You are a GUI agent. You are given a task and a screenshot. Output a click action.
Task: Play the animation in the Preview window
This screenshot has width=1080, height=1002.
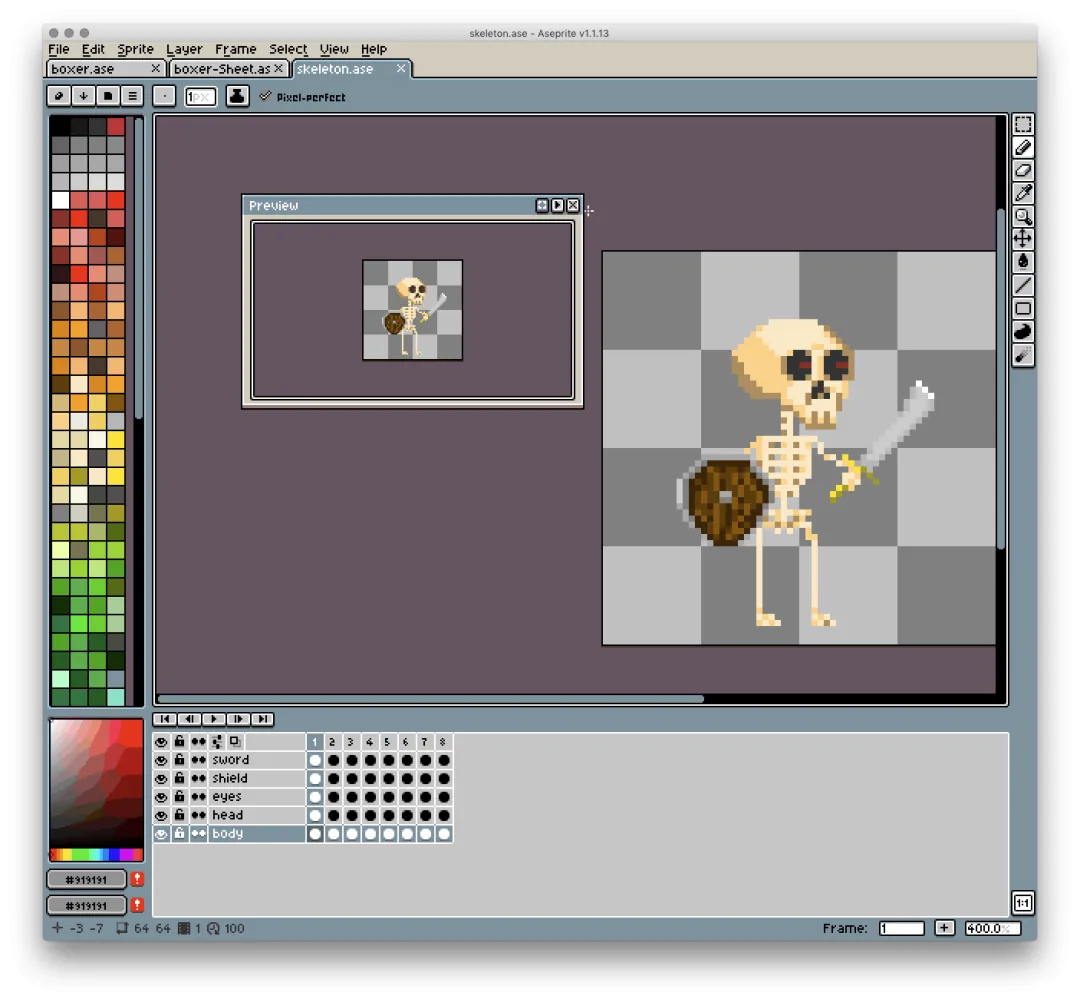tap(557, 205)
